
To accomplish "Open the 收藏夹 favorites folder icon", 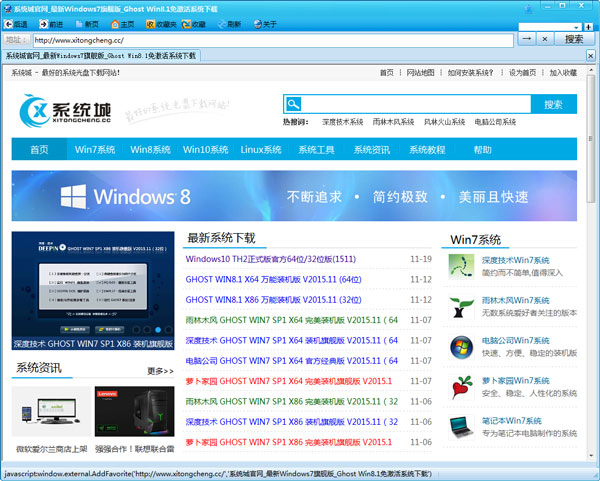I will pyautogui.click(x=150, y=24).
